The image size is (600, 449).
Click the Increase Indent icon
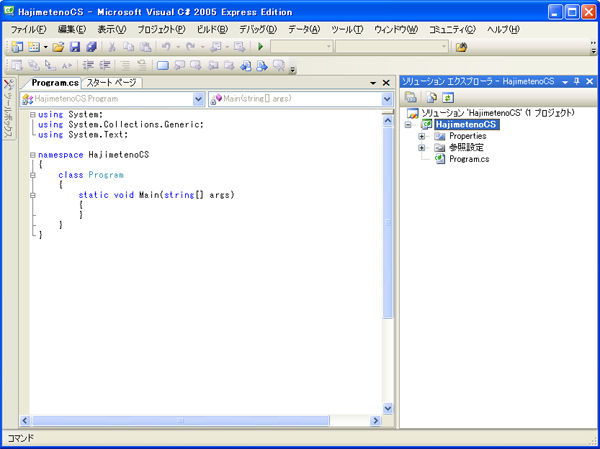(x=105, y=65)
